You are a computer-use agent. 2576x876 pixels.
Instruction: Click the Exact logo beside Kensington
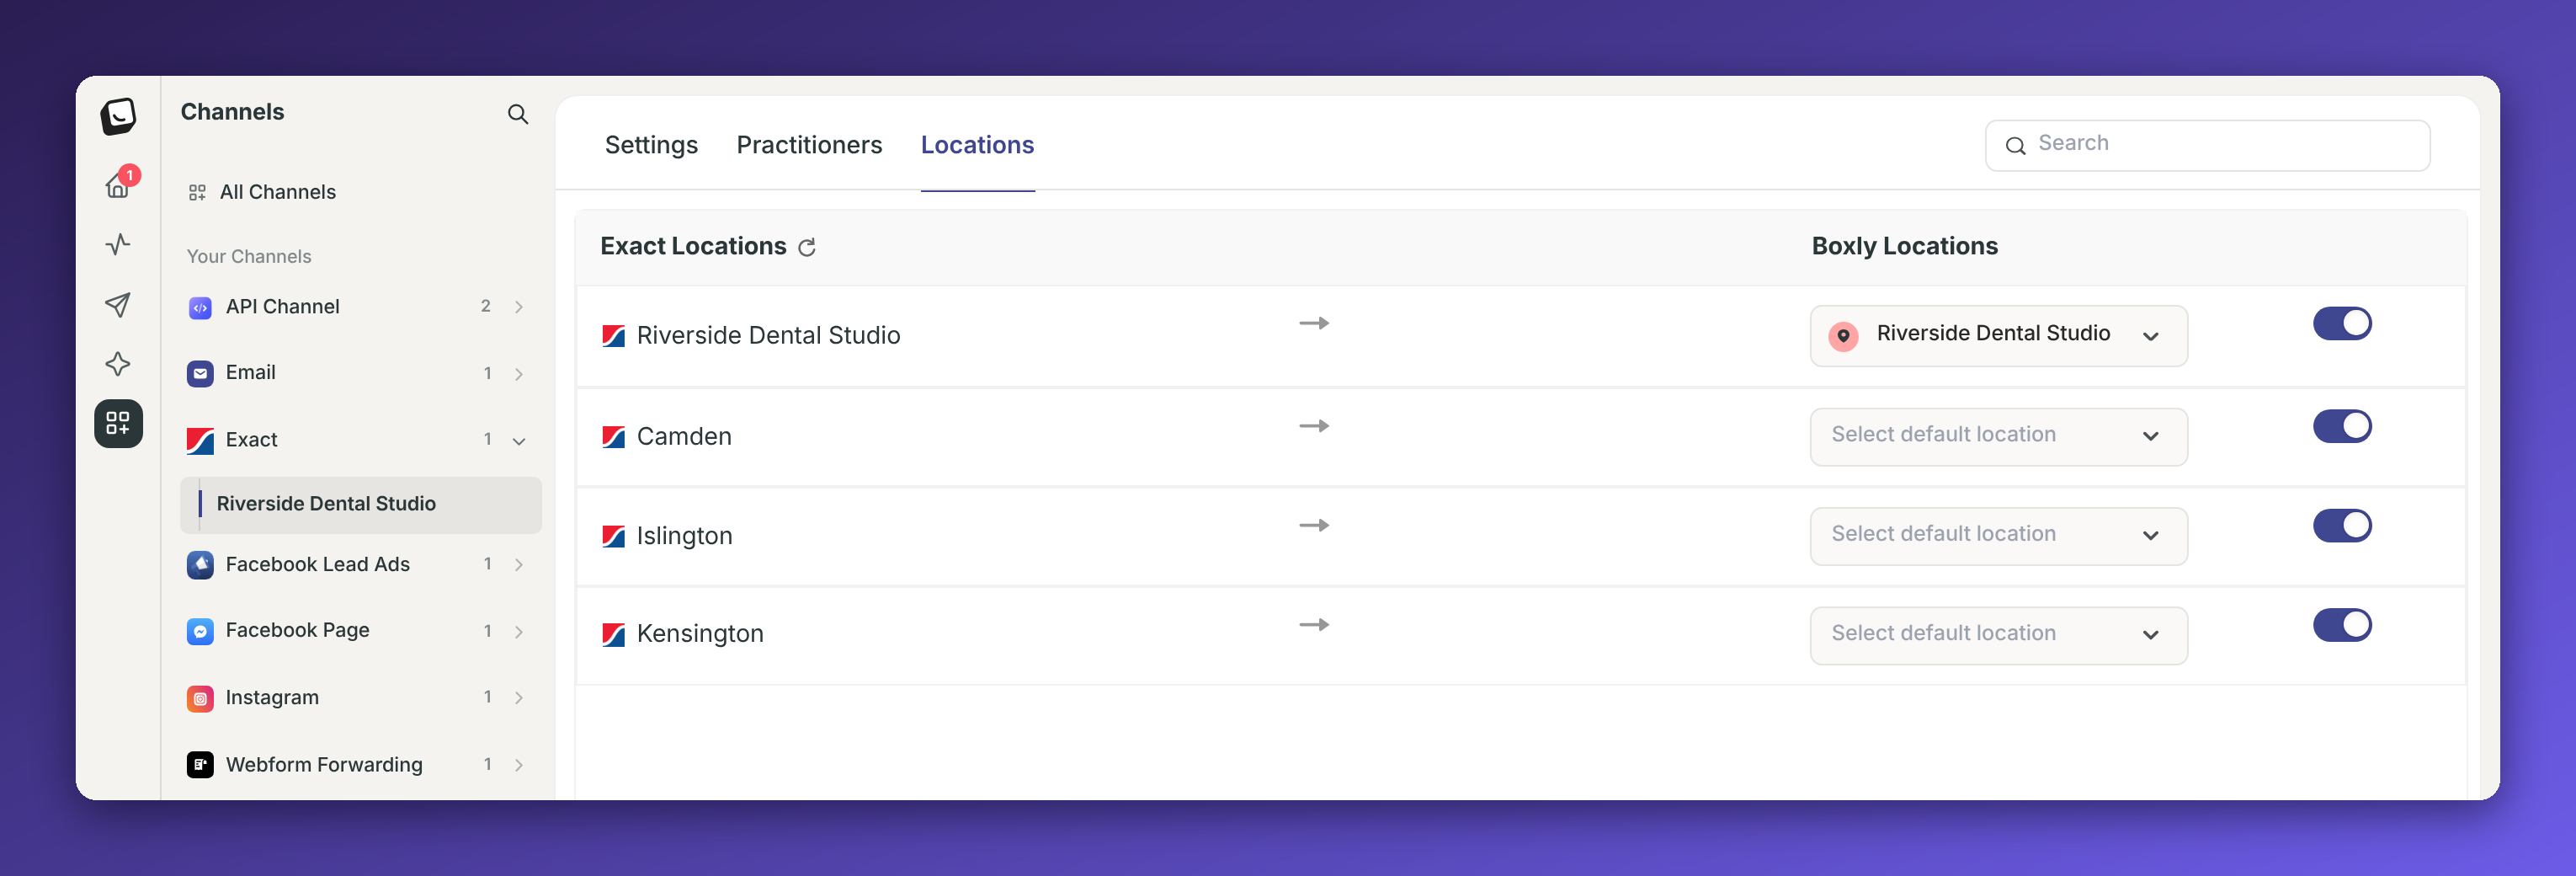point(613,634)
